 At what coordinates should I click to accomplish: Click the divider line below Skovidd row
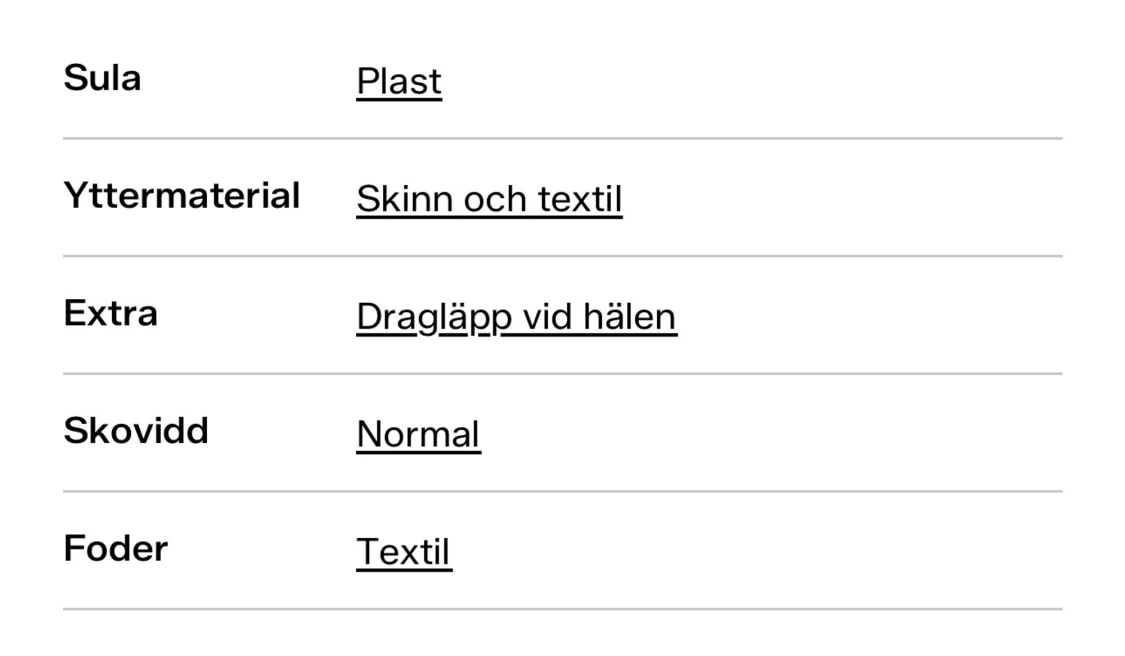(x=562, y=491)
